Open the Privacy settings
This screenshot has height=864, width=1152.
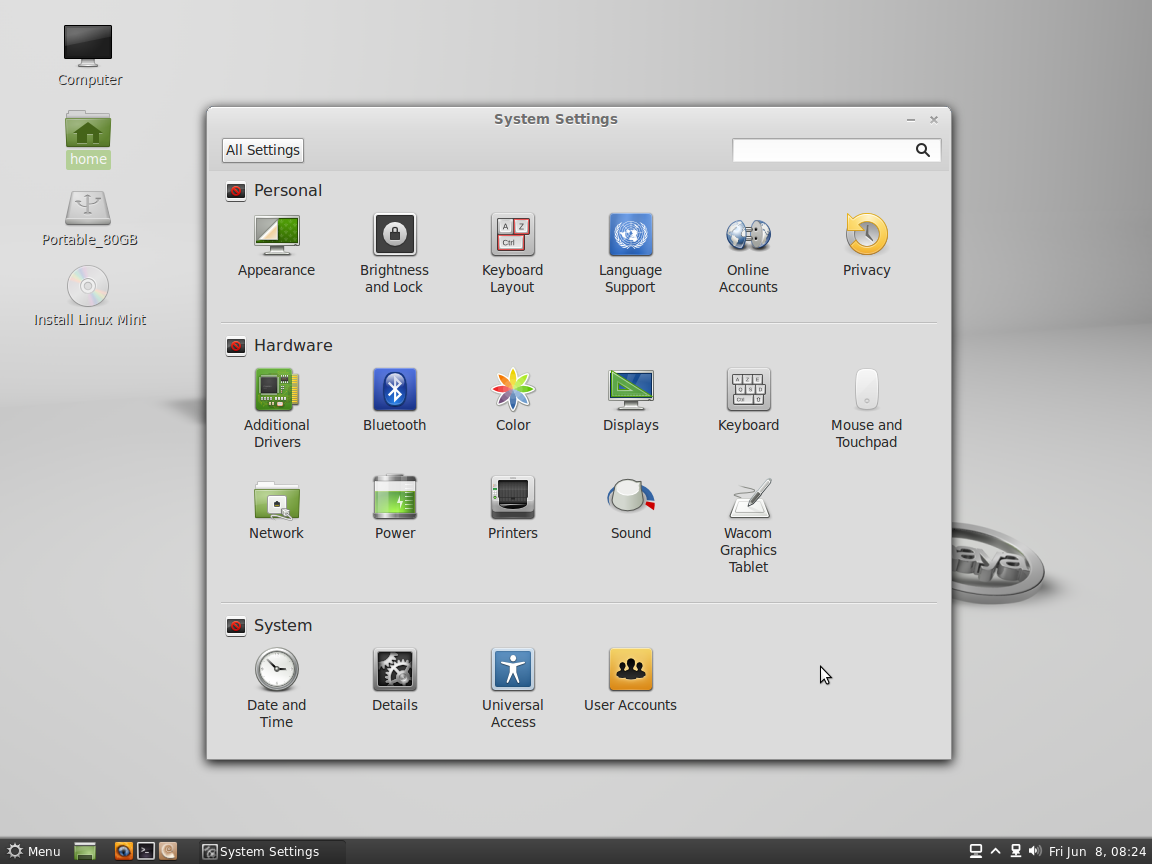(x=866, y=246)
